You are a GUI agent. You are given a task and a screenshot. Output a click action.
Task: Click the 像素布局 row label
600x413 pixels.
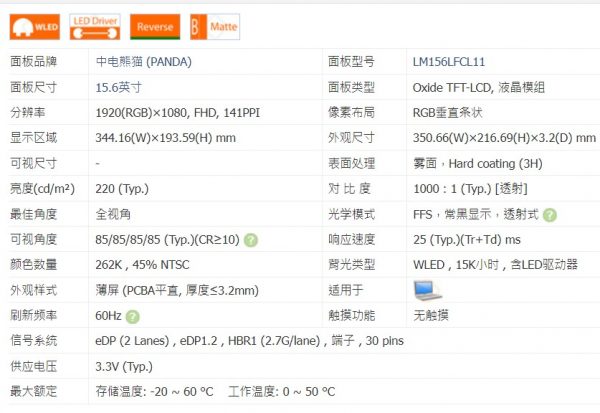coord(351,113)
